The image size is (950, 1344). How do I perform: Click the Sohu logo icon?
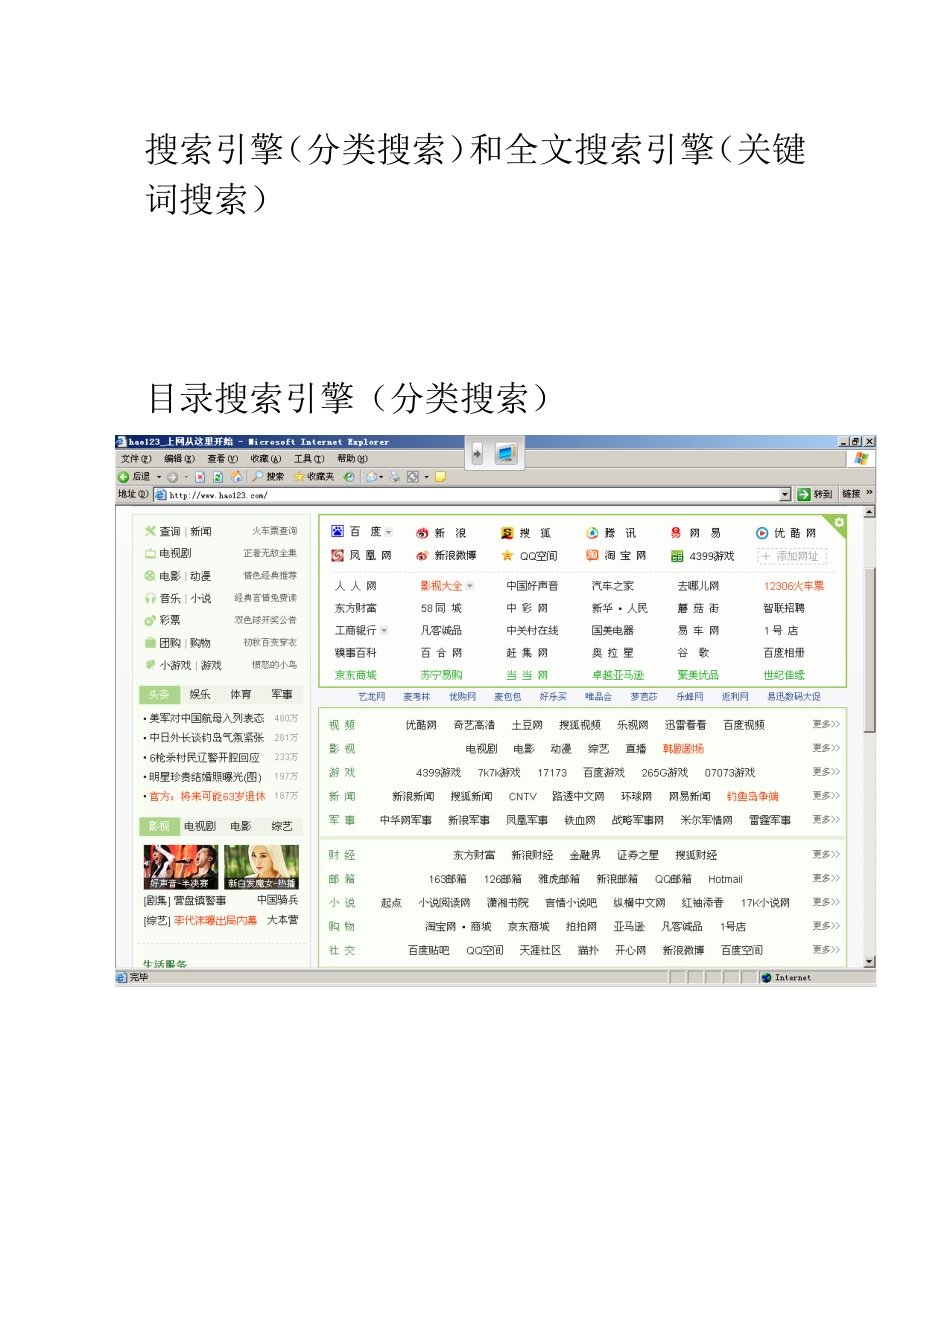coord(507,533)
